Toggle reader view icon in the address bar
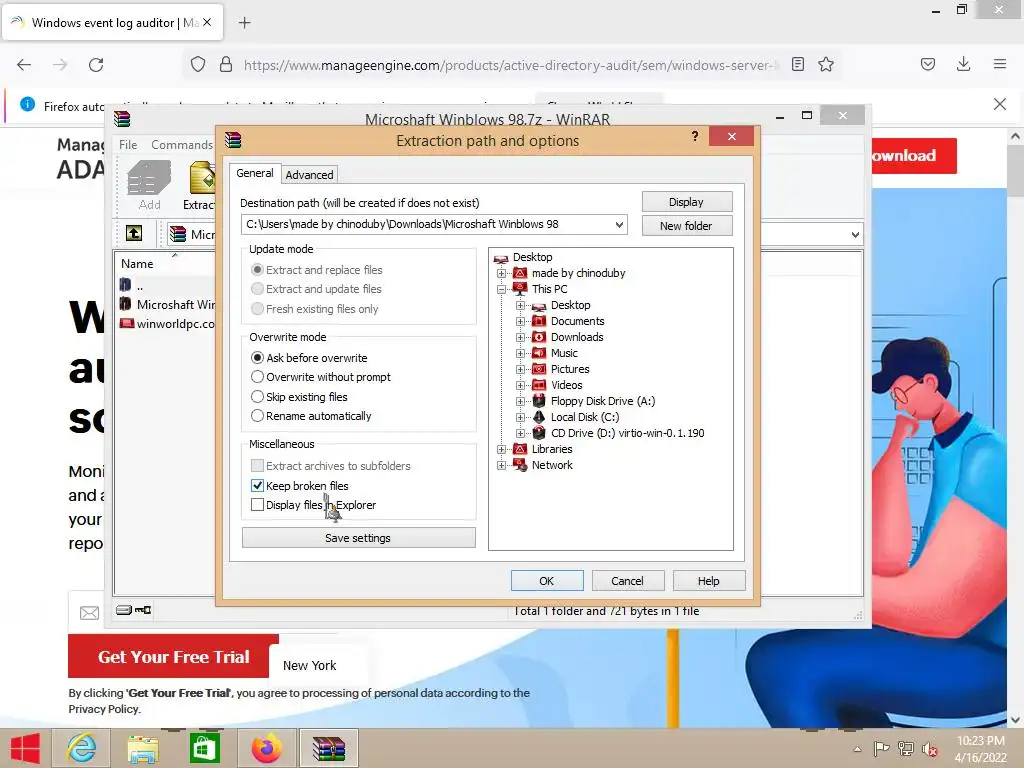 click(797, 64)
